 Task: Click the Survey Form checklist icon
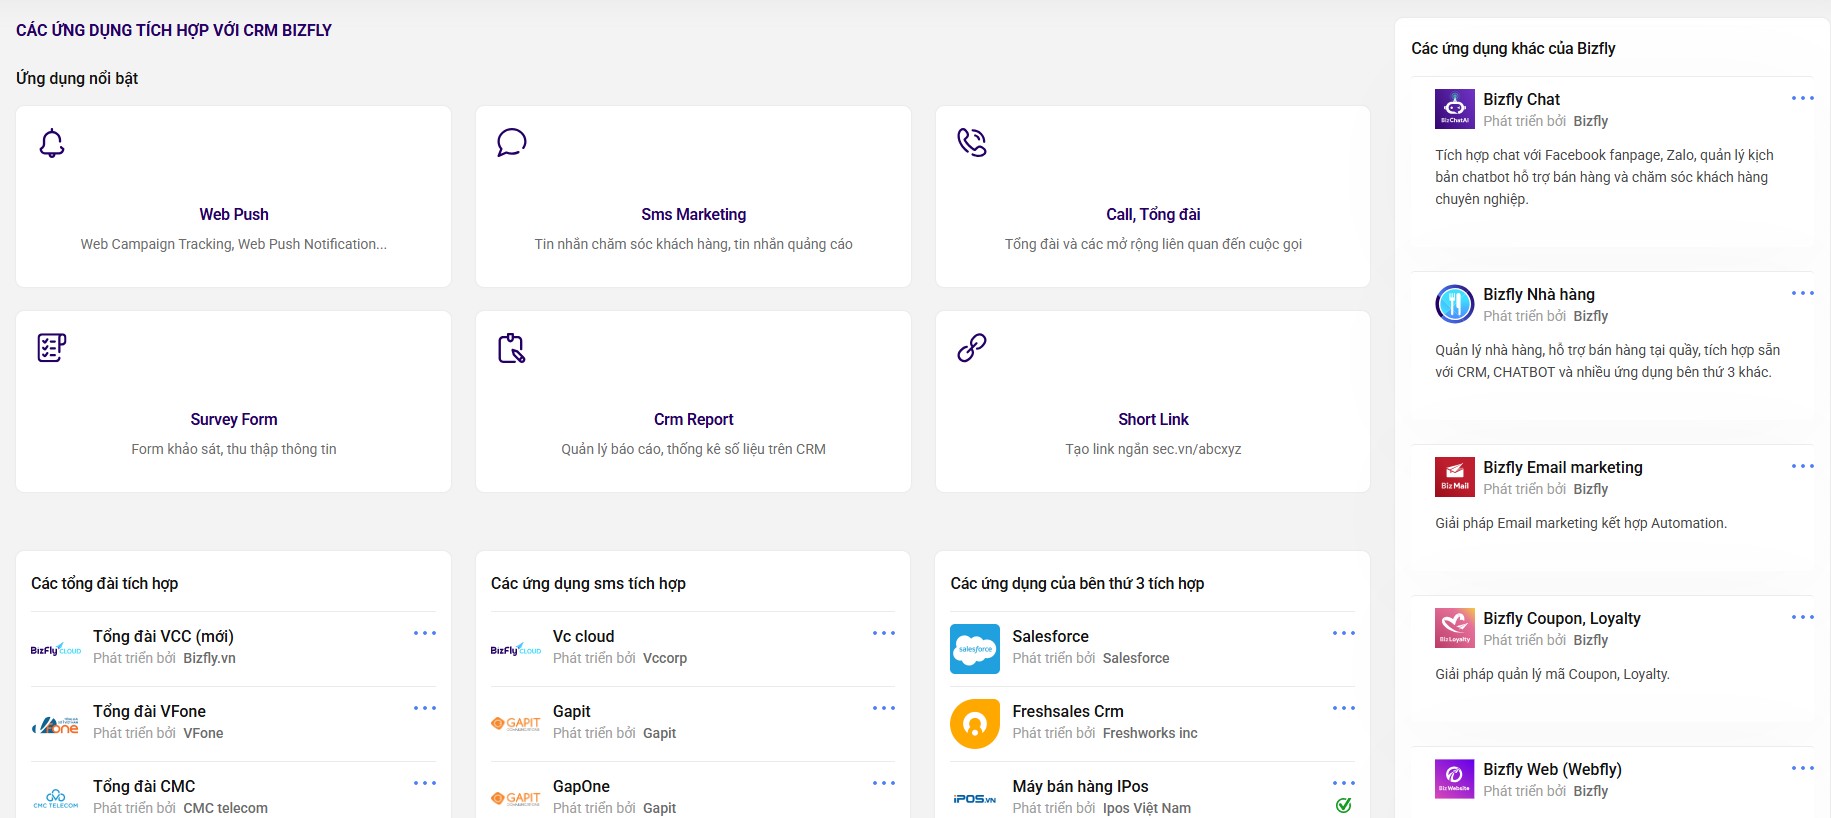pyautogui.click(x=52, y=348)
